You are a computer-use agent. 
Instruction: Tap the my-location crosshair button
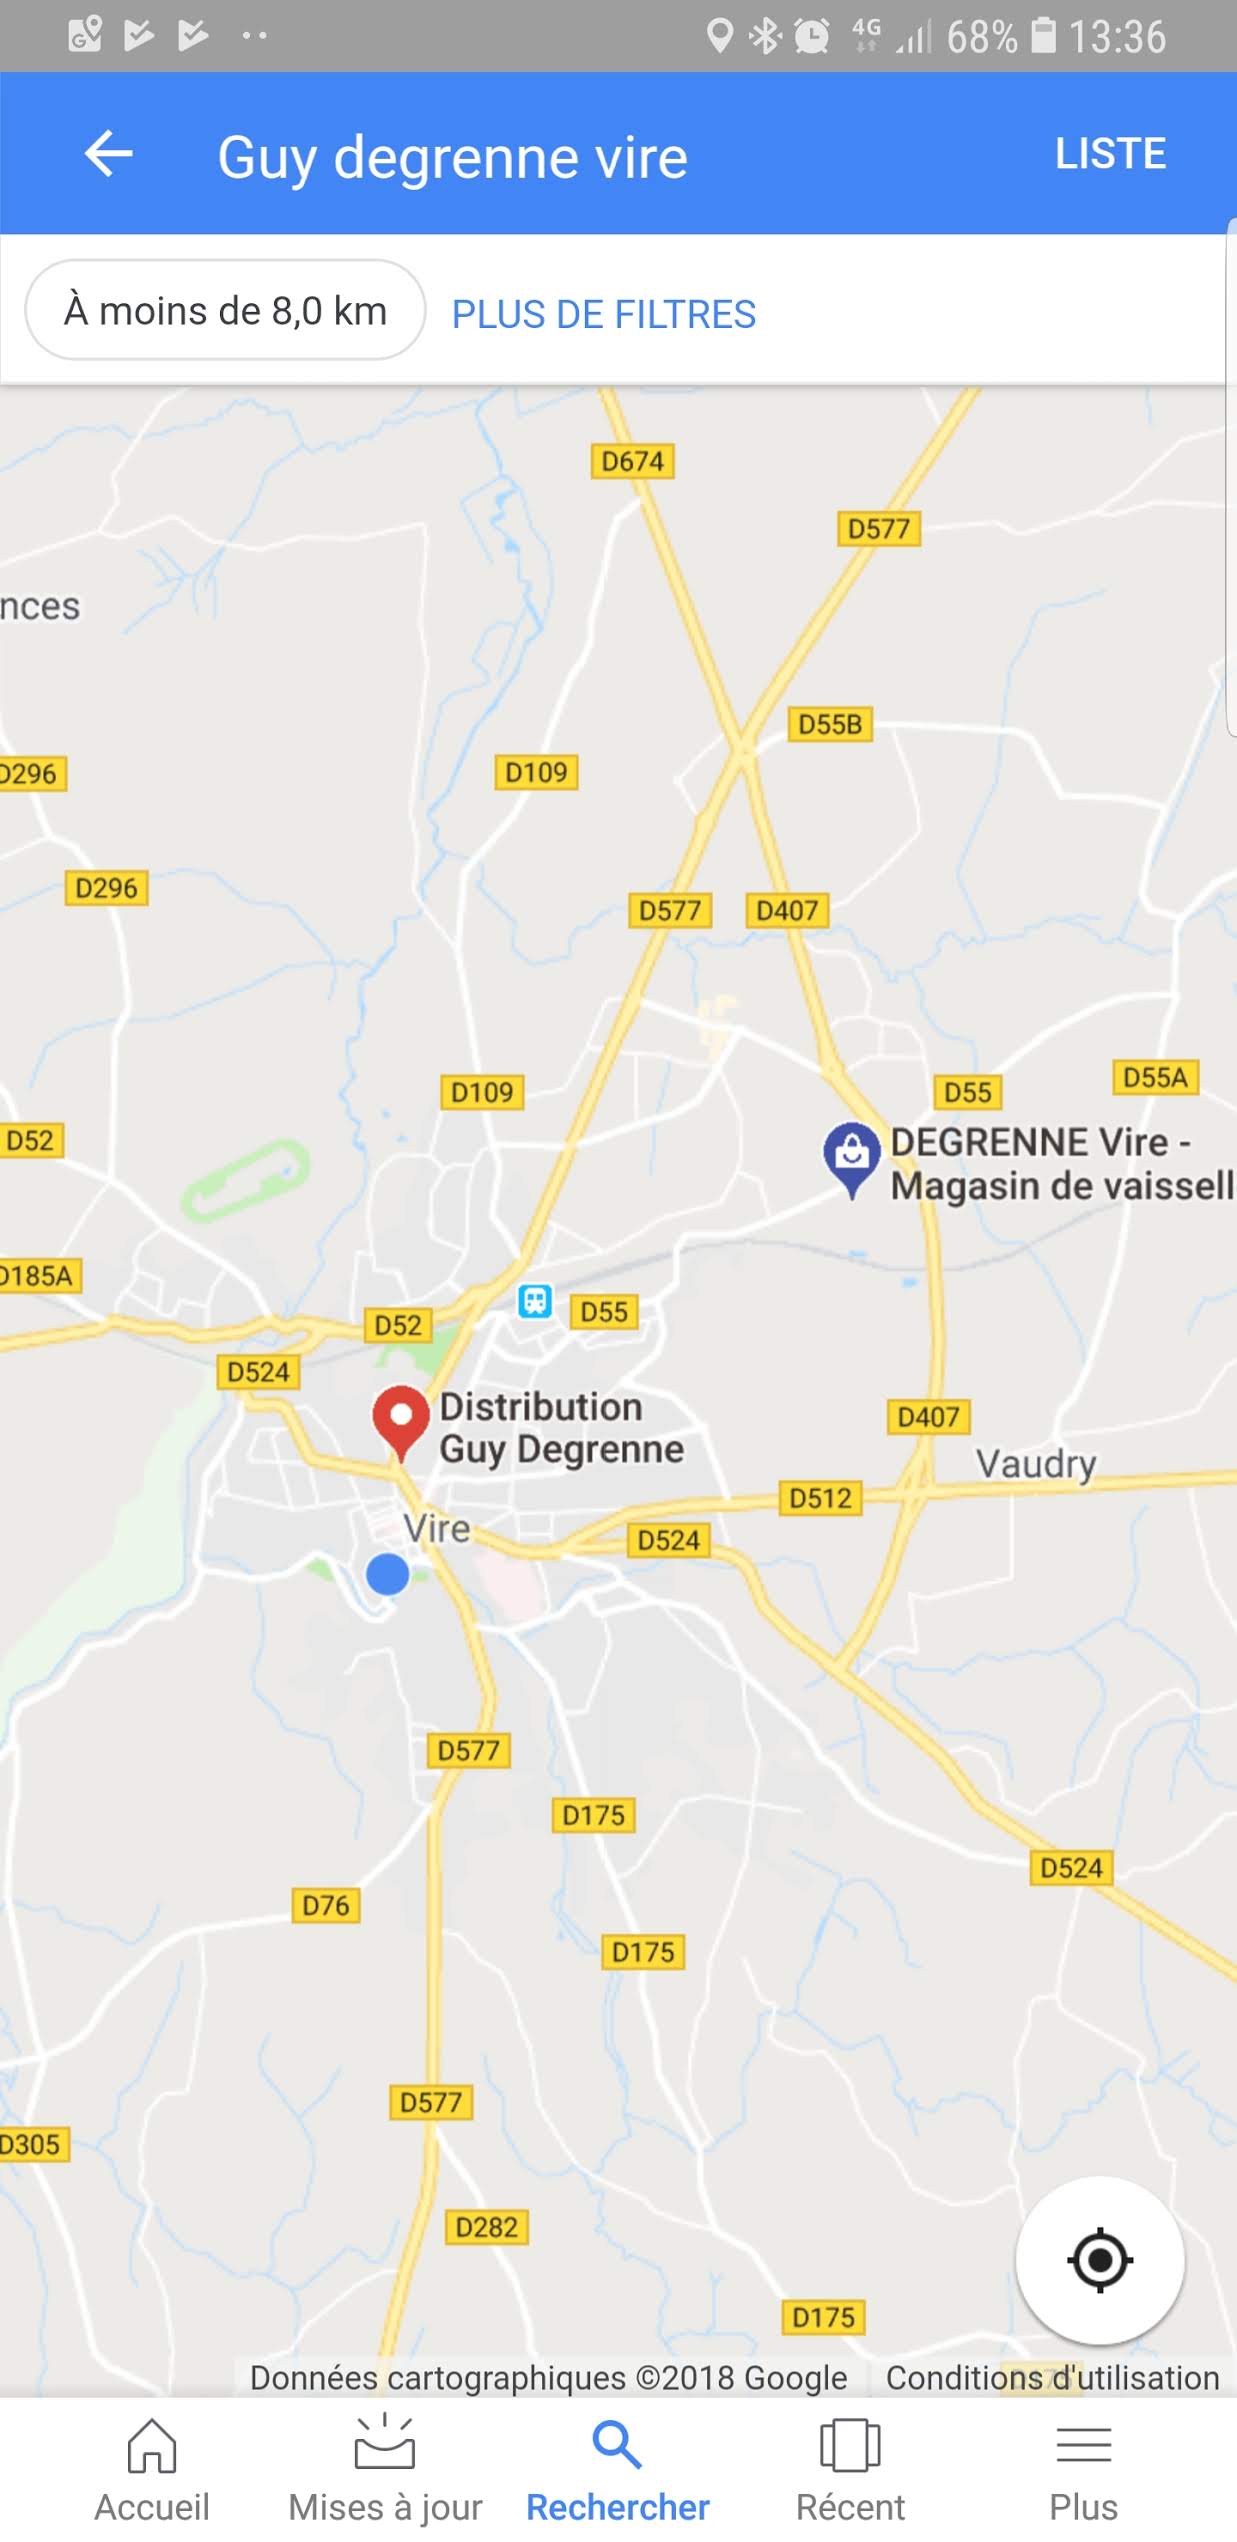click(x=1100, y=2260)
